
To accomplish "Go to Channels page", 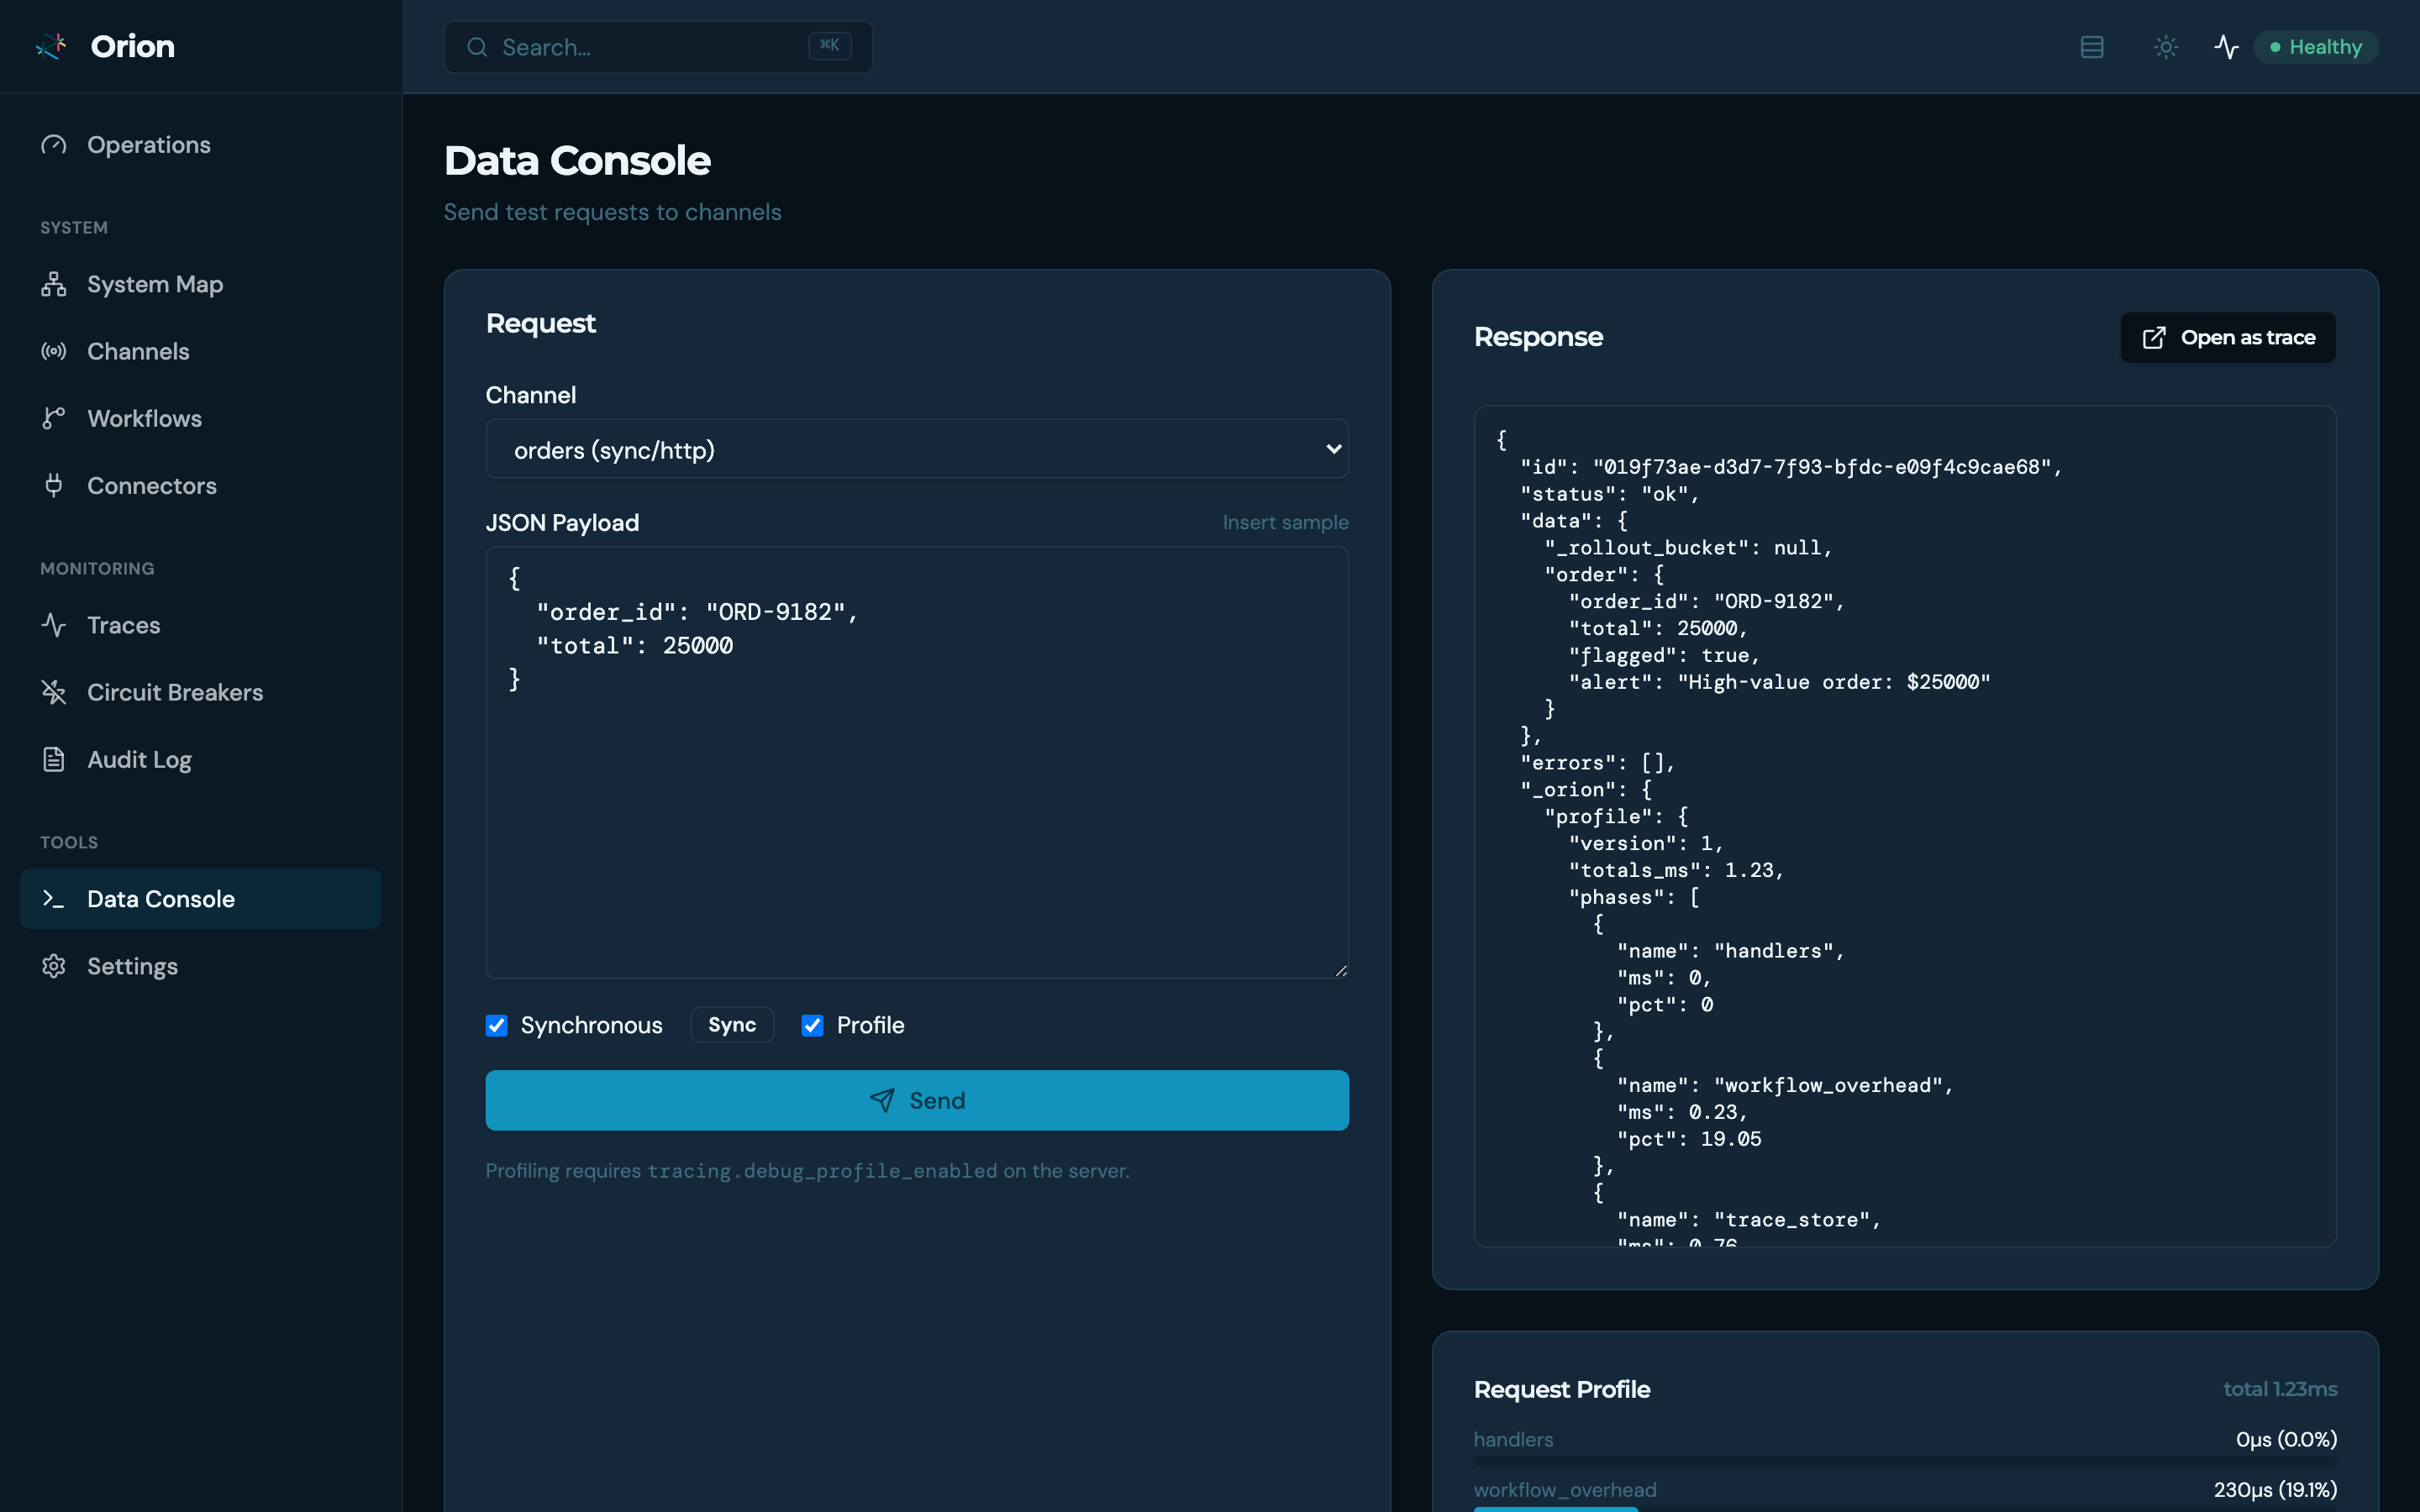I will coord(200,351).
